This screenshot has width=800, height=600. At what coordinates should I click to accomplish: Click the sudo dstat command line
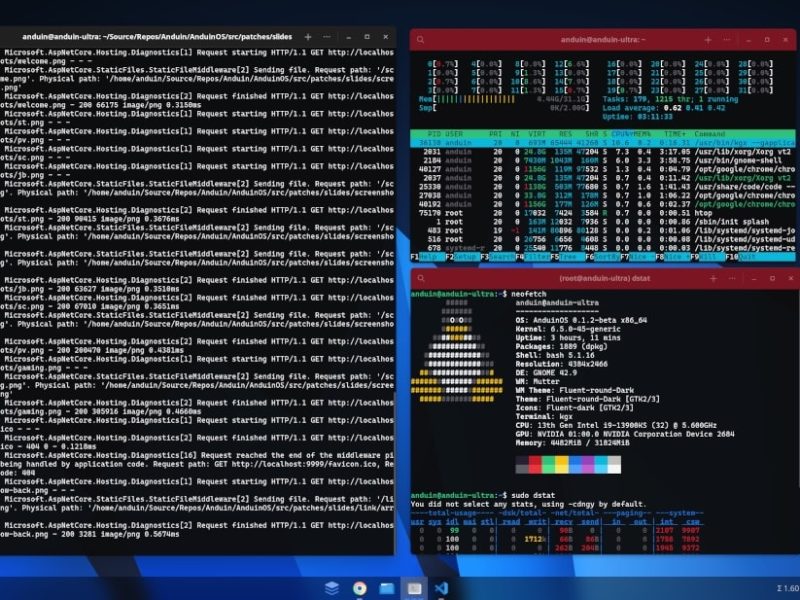(483, 495)
